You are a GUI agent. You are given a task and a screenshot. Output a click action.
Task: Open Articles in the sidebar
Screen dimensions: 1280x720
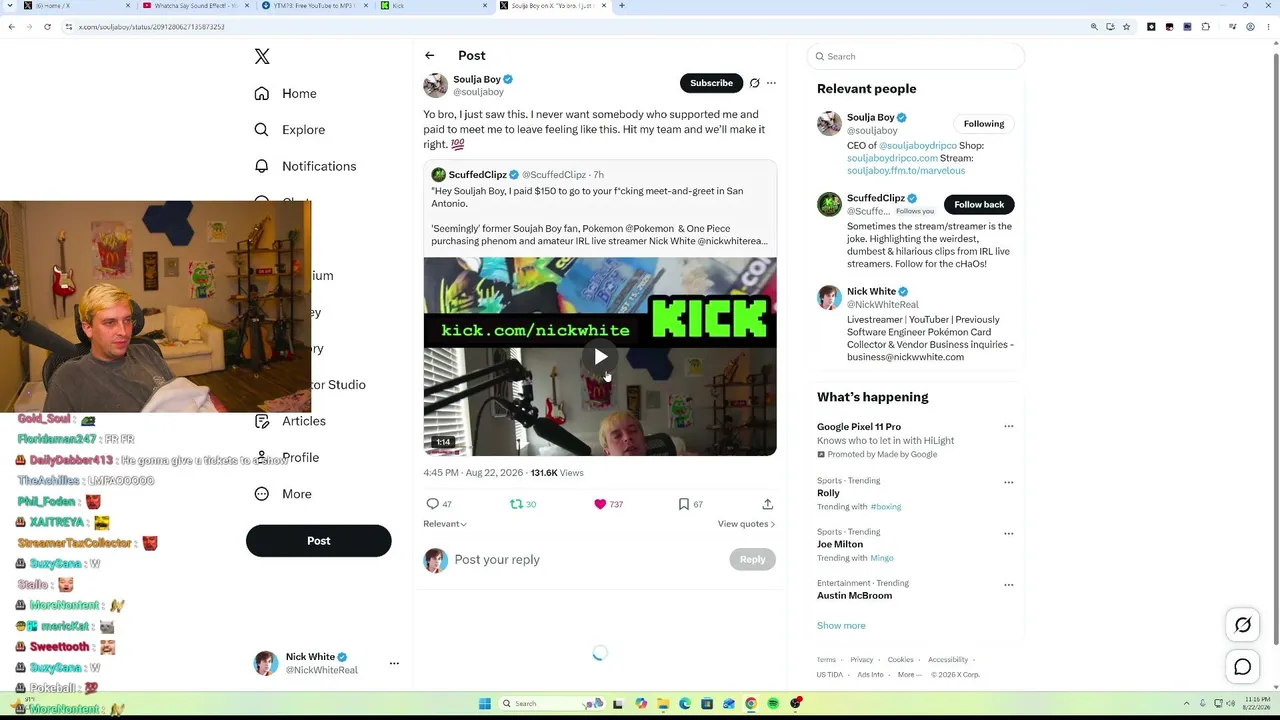[290, 421]
